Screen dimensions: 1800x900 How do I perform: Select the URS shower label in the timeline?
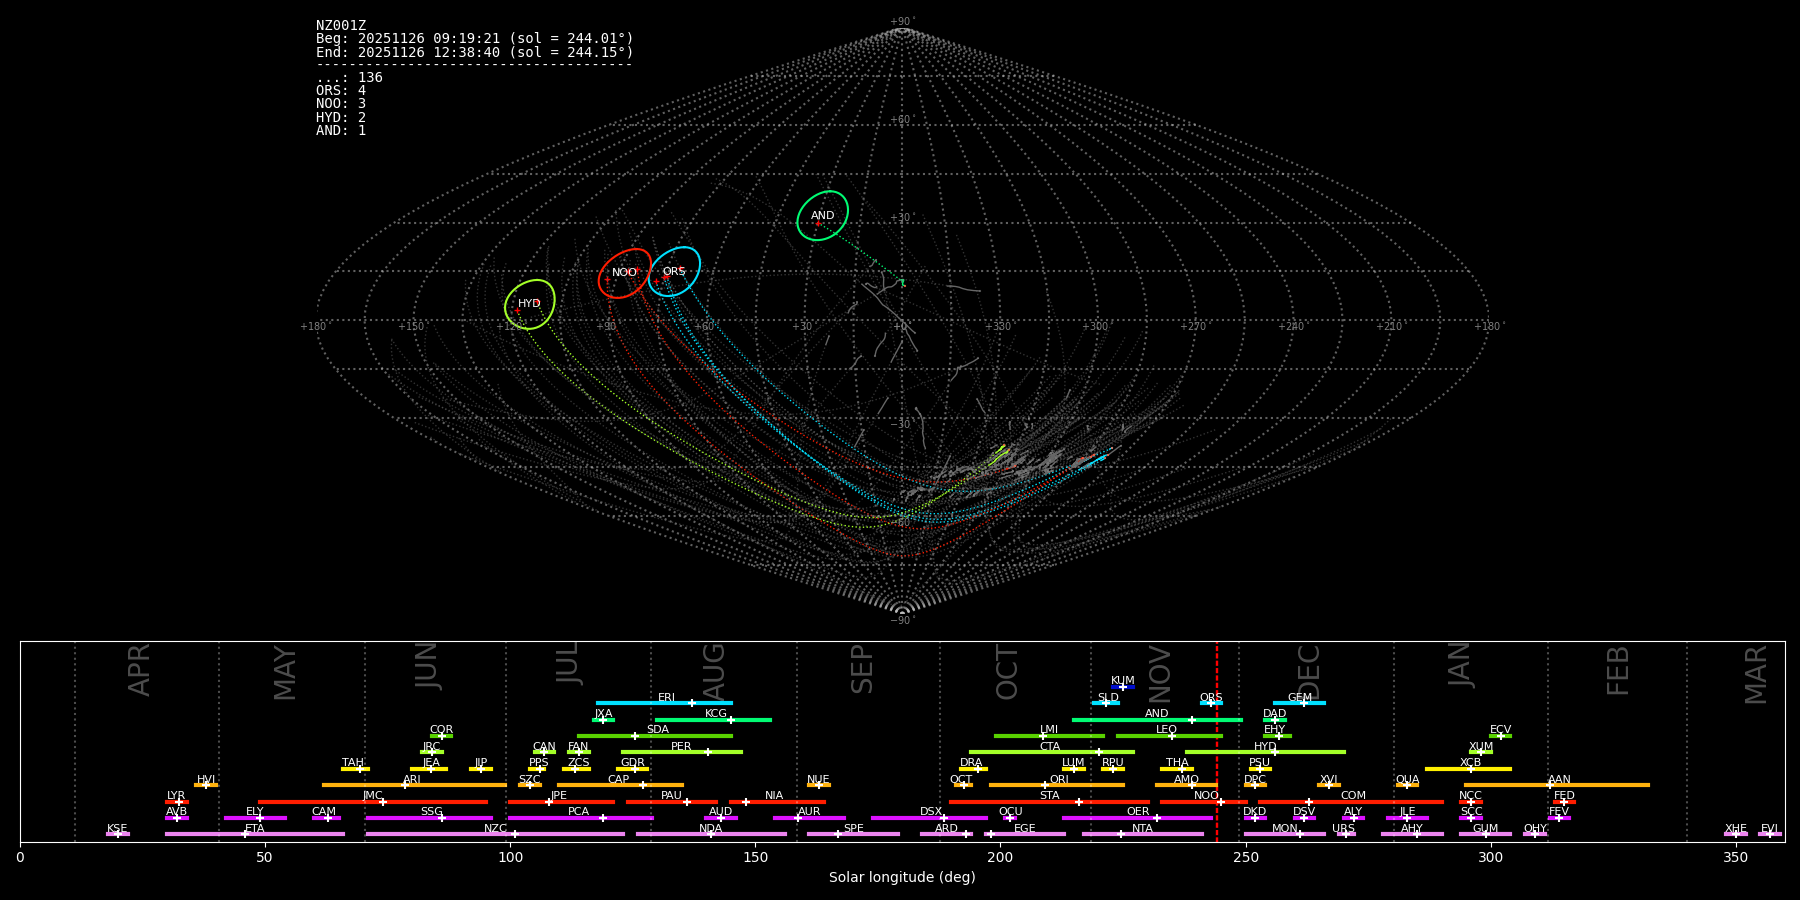pyautogui.click(x=1343, y=829)
